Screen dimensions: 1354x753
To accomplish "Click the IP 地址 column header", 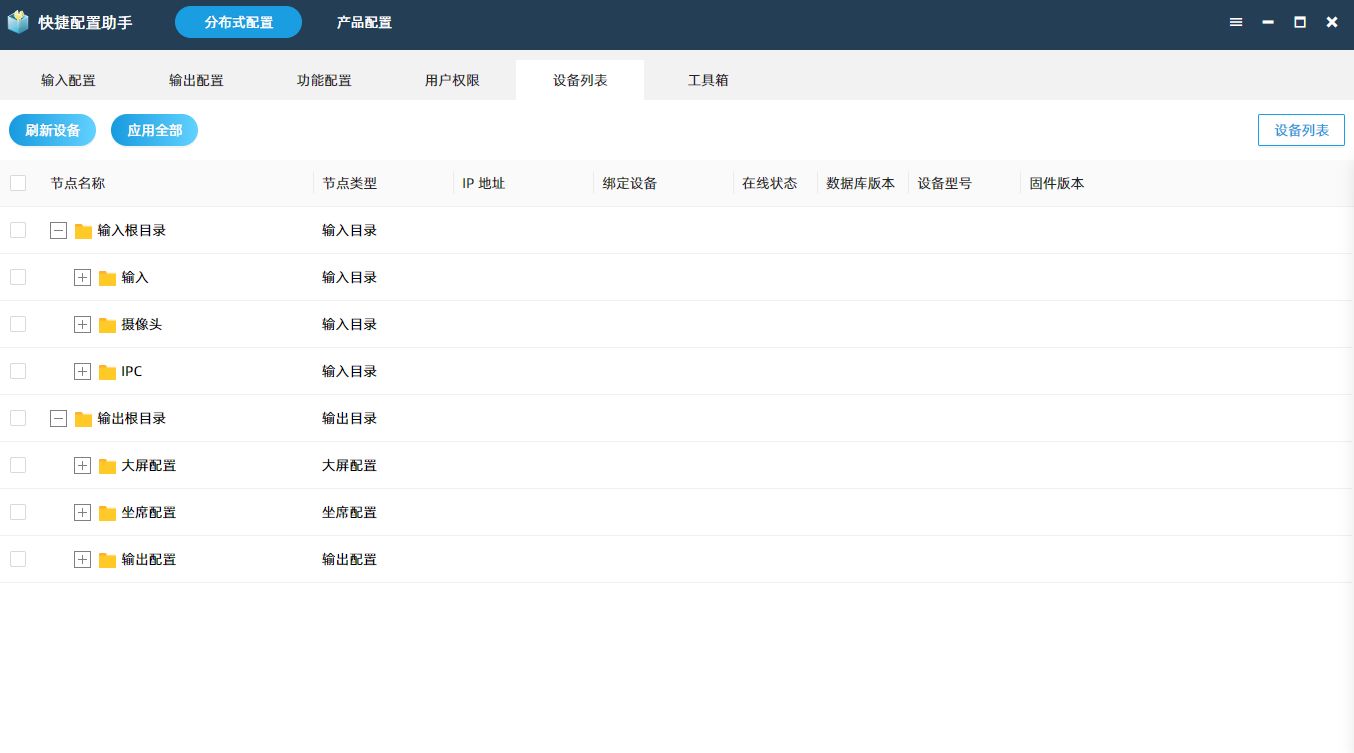I will (484, 183).
